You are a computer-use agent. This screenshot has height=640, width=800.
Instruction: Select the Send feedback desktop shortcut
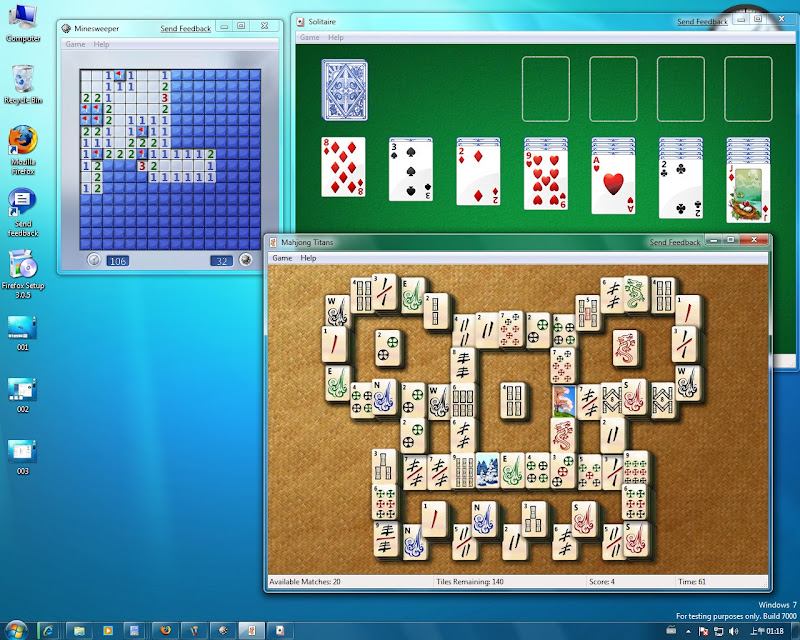pos(23,212)
